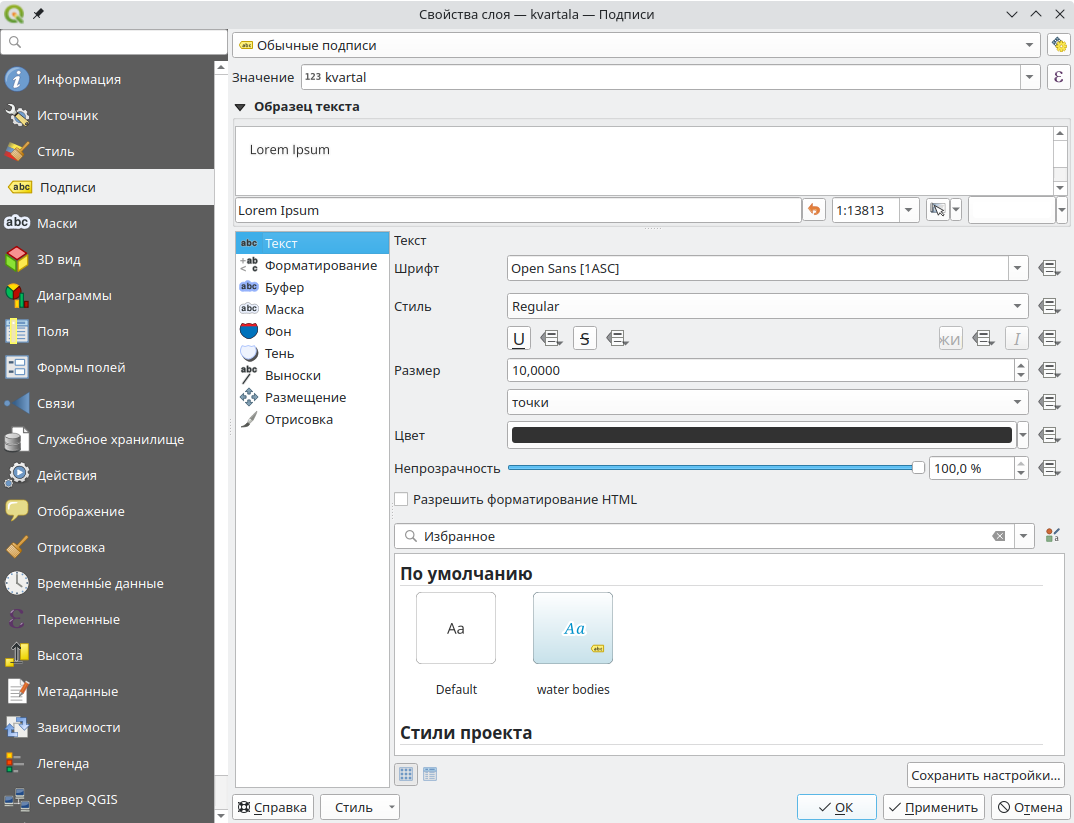This screenshot has height=823, width=1074.
Task: Open data-defined override for Шрифт
Action: [x=1049, y=268]
